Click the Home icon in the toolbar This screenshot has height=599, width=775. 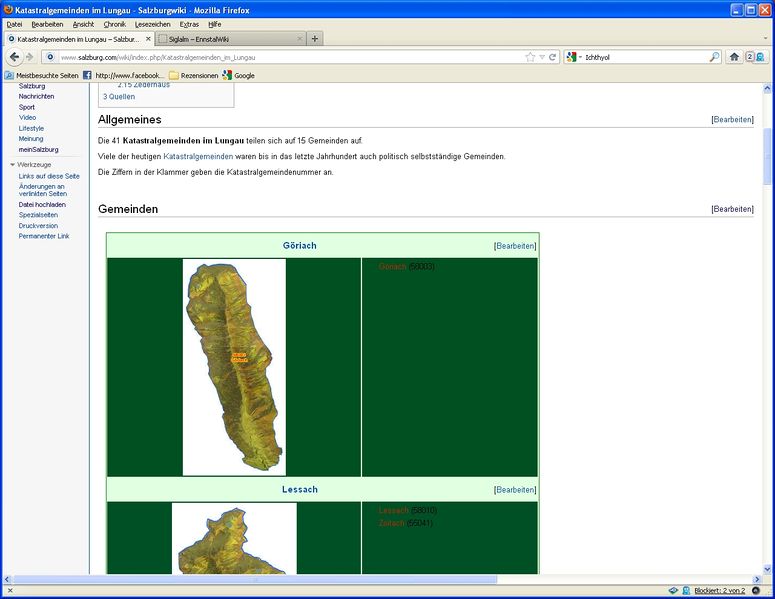coord(734,57)
